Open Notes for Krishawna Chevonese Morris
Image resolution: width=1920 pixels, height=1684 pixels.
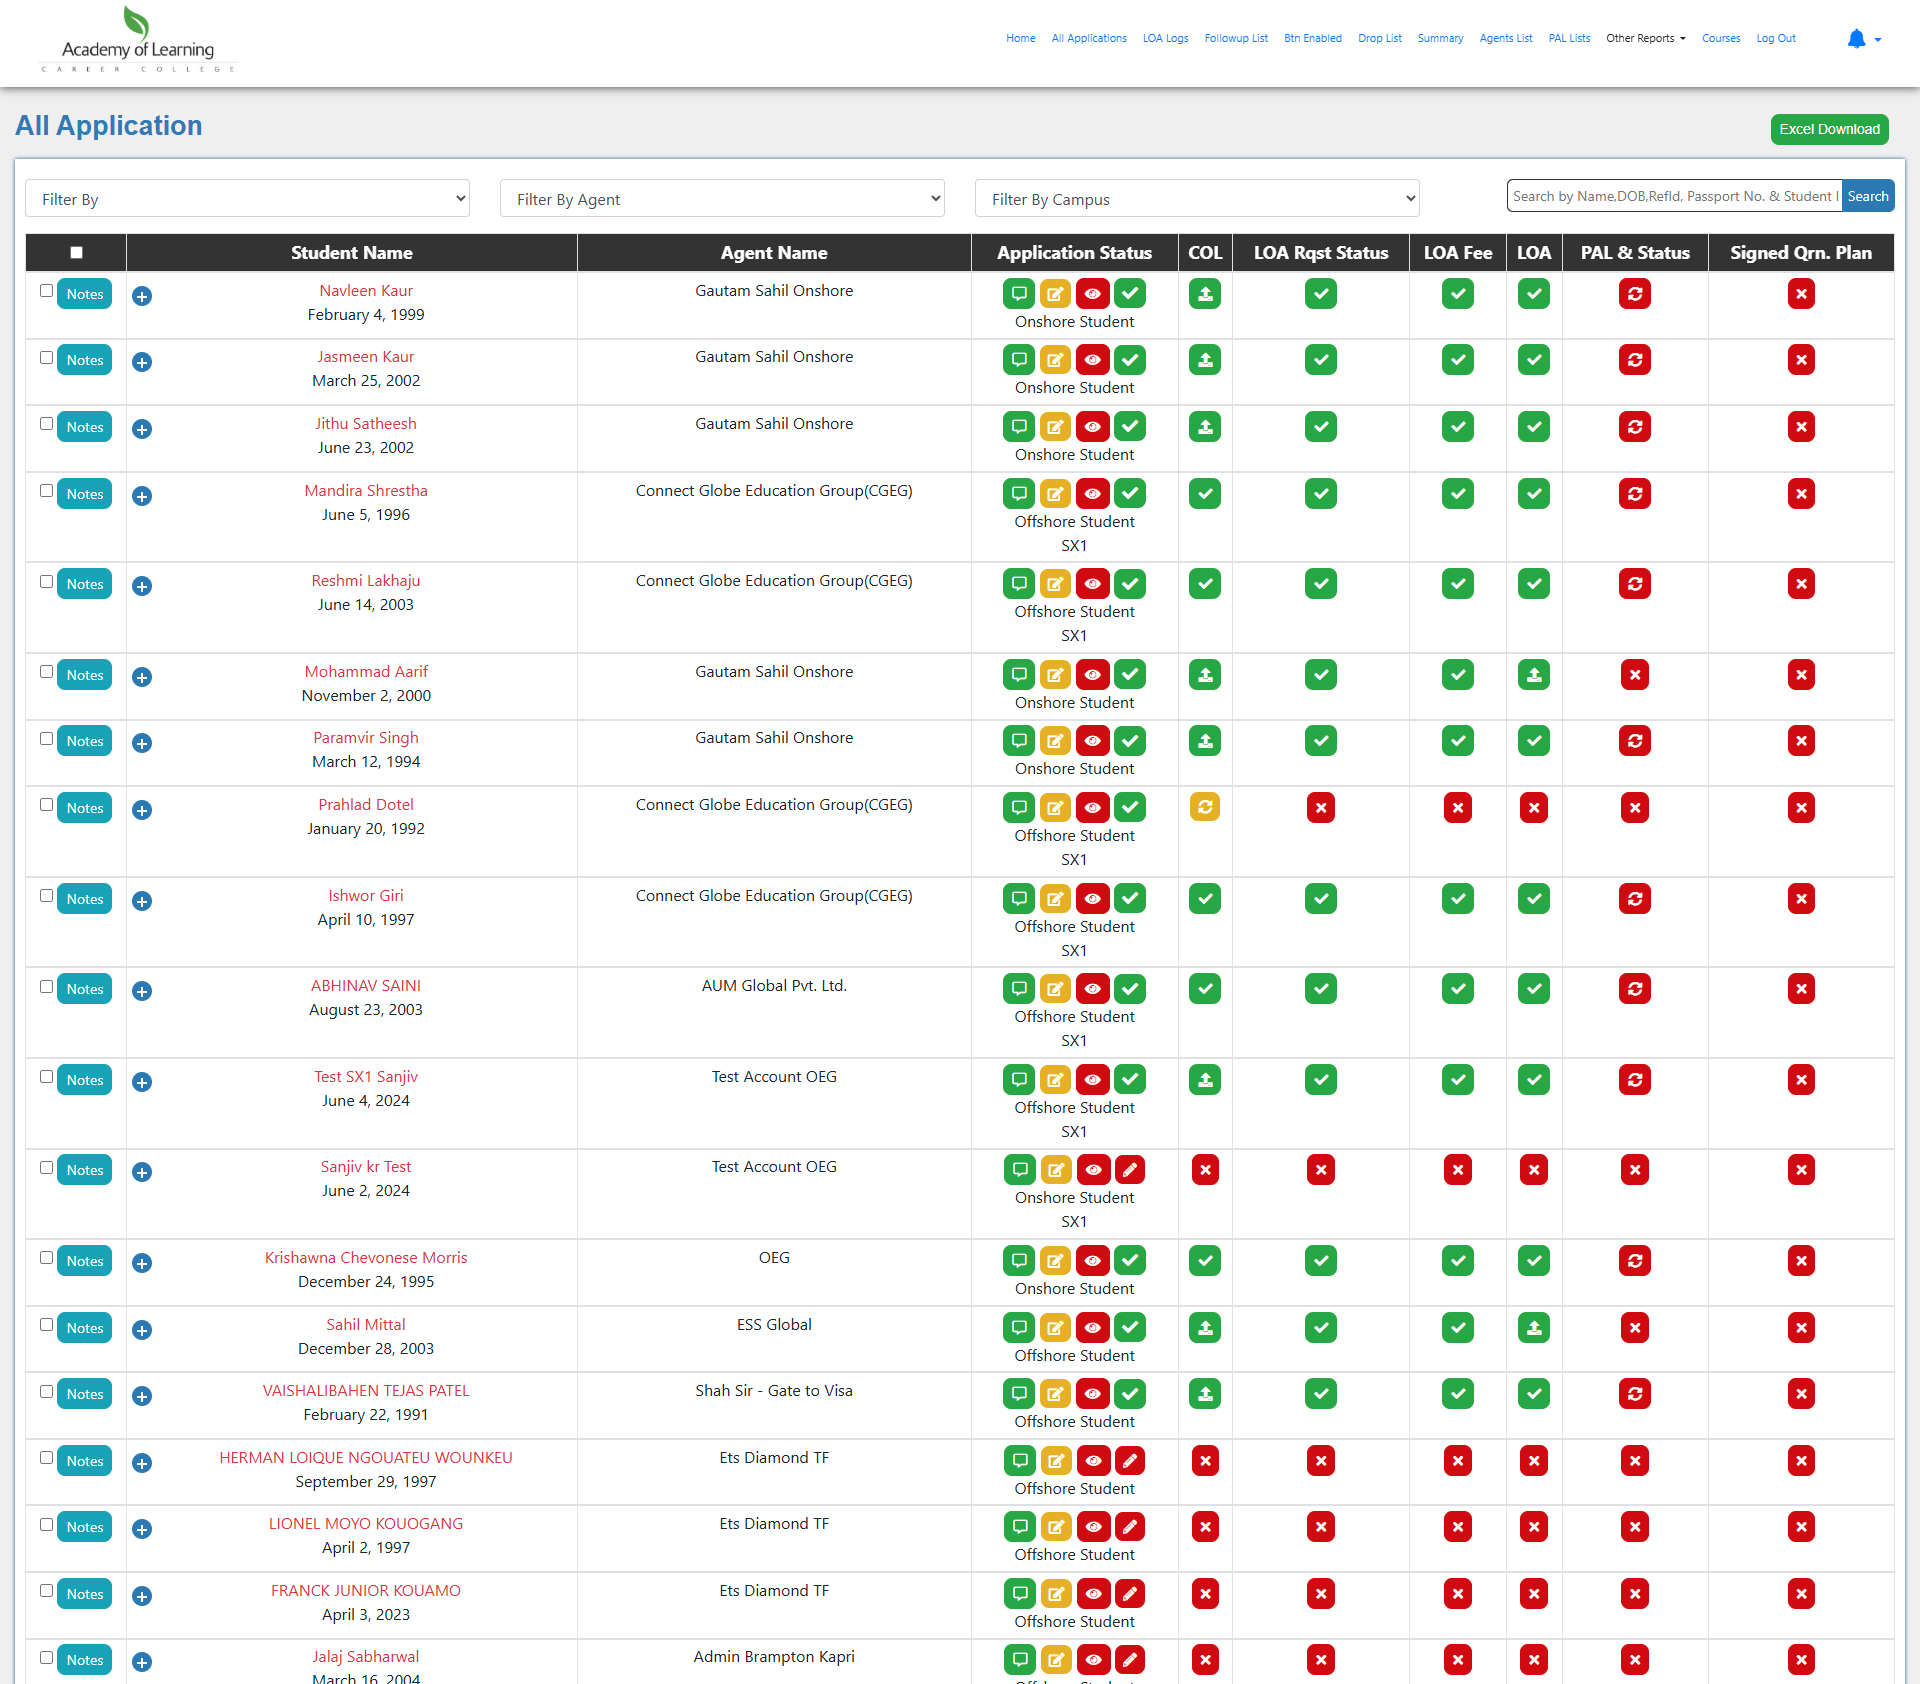(x=85, y=1261)
